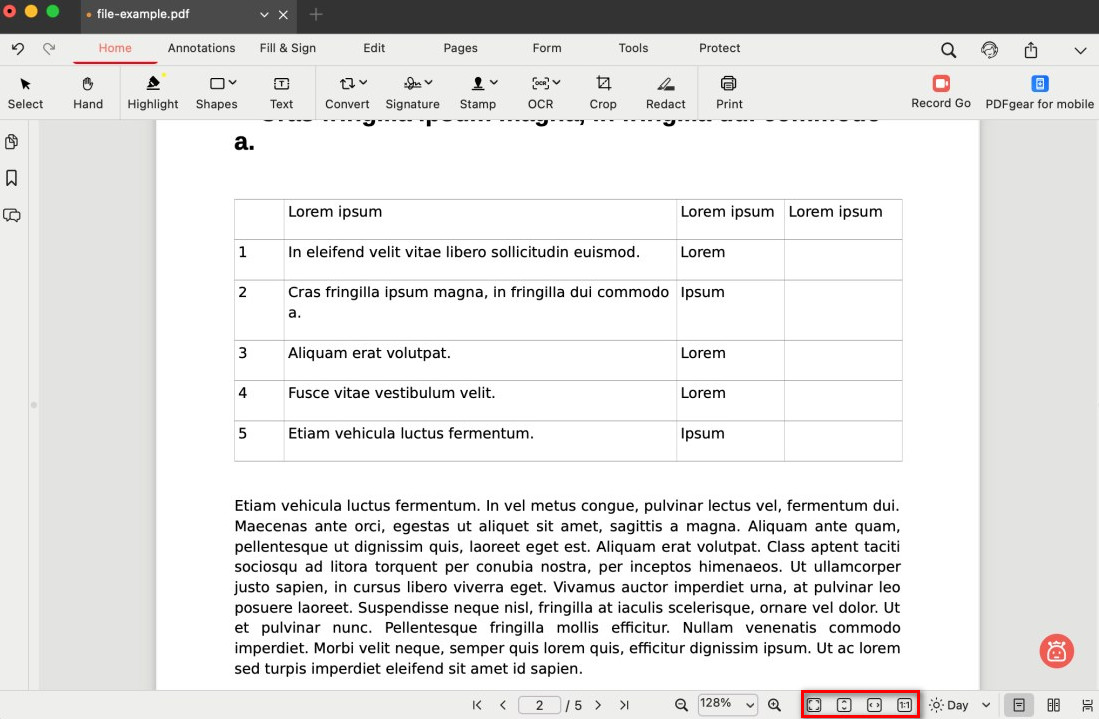1099x719 pixels.
Task: Open the 128% zoom level dropdown
Action: 727,705
